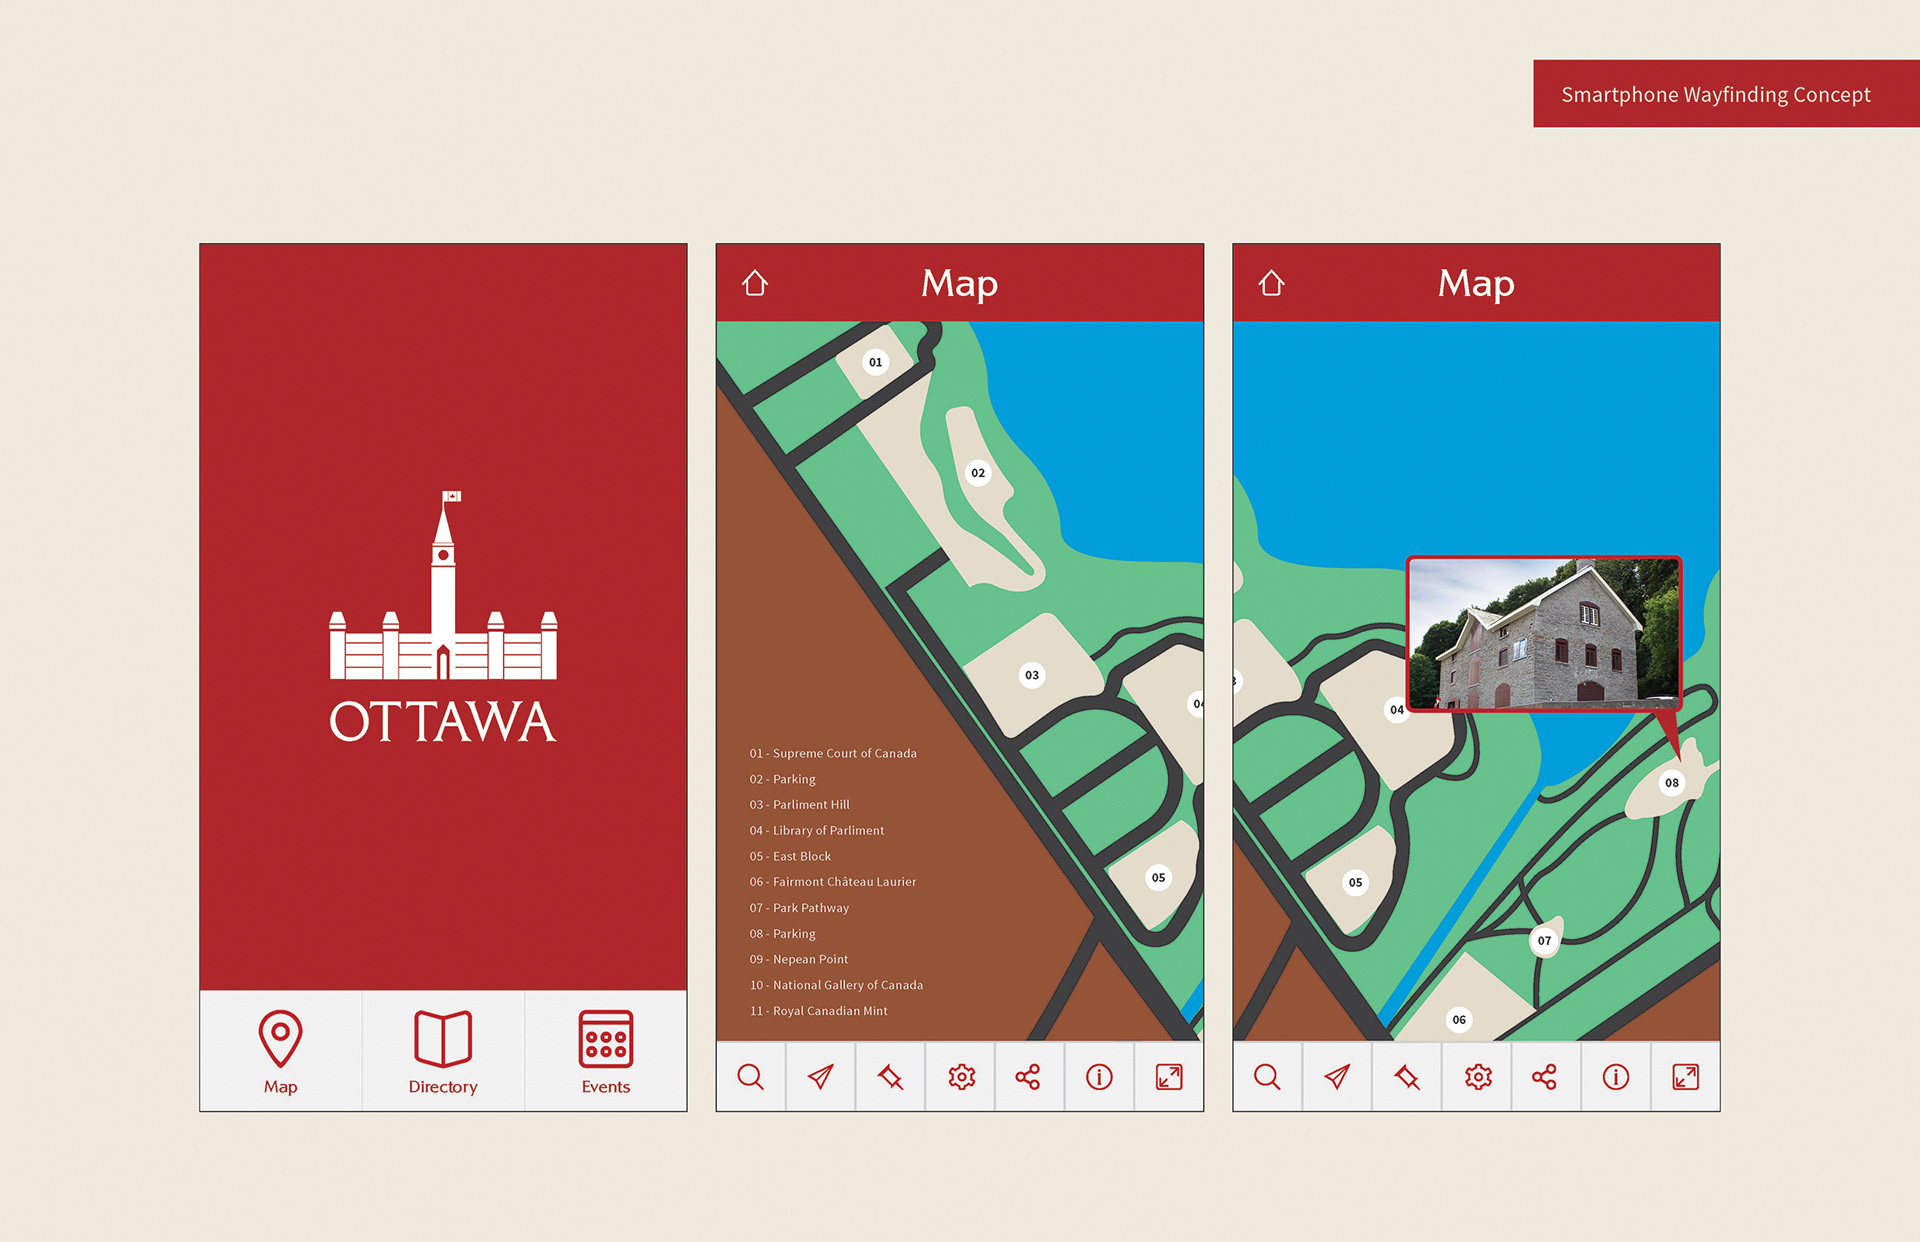Screen dimensions: 1920x1242
Task: Click legend entry National Gallery of Canada
Action: point(836,986)
